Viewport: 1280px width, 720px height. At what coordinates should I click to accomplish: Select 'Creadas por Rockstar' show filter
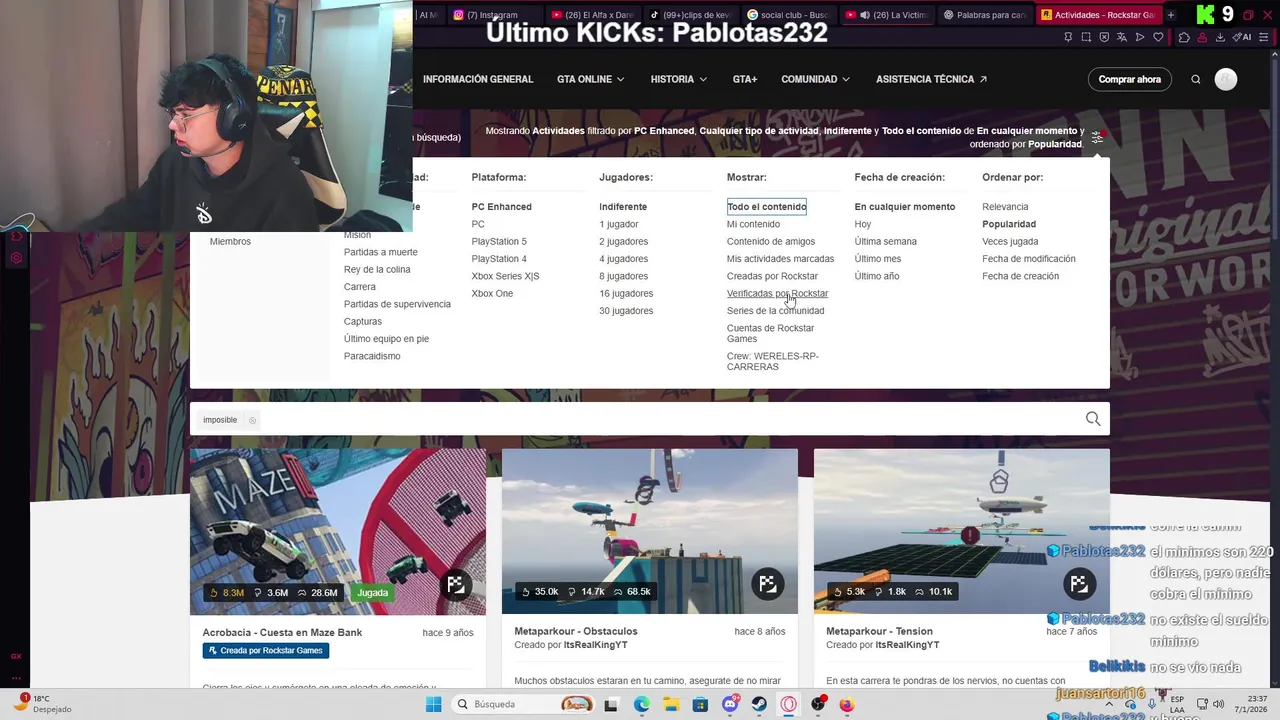coord(772,276)
